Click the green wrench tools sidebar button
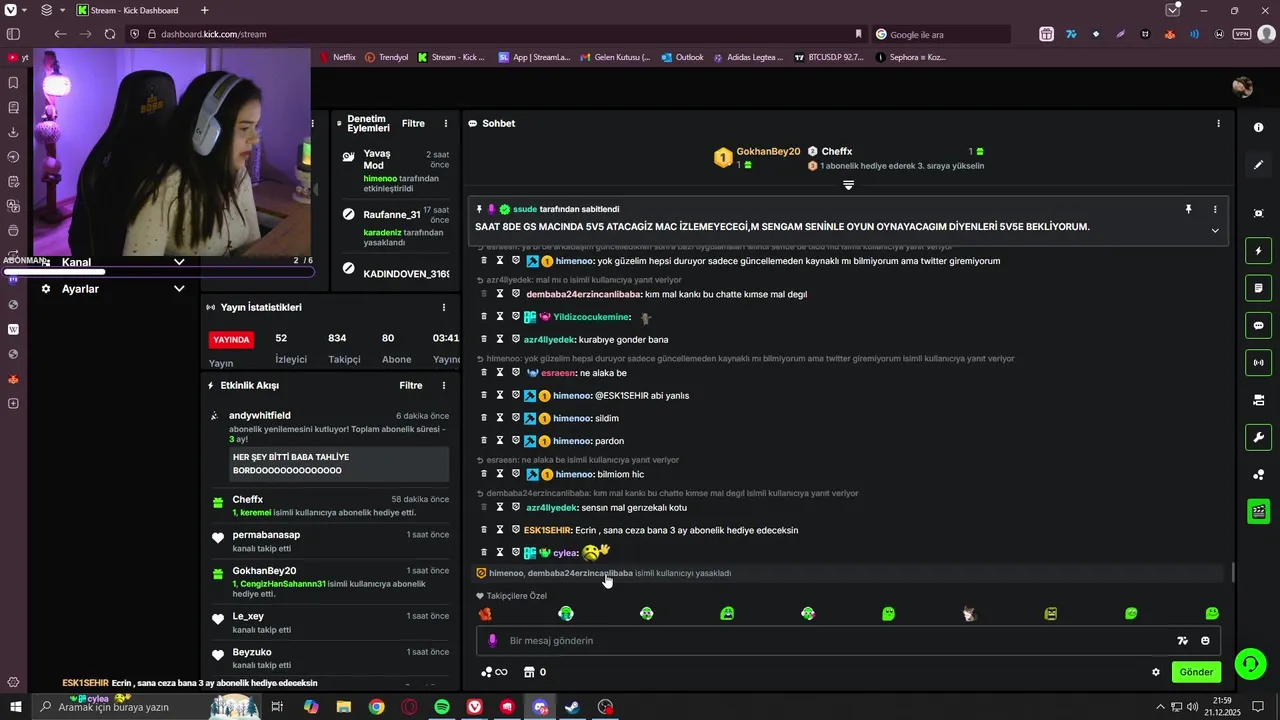1280x720 pixels. pyautogui.click(x=1258, y=437)
